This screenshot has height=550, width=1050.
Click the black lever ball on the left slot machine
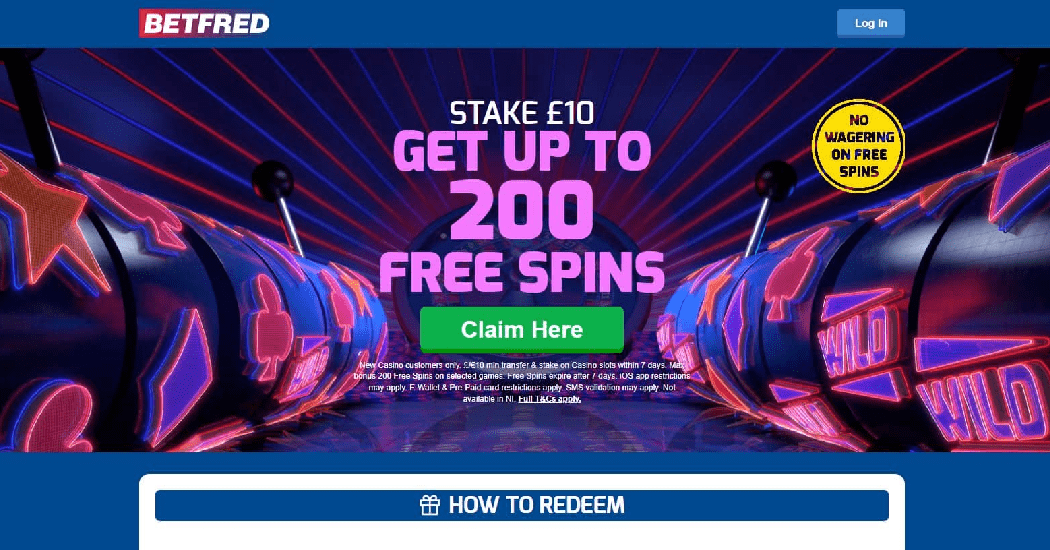273,181
